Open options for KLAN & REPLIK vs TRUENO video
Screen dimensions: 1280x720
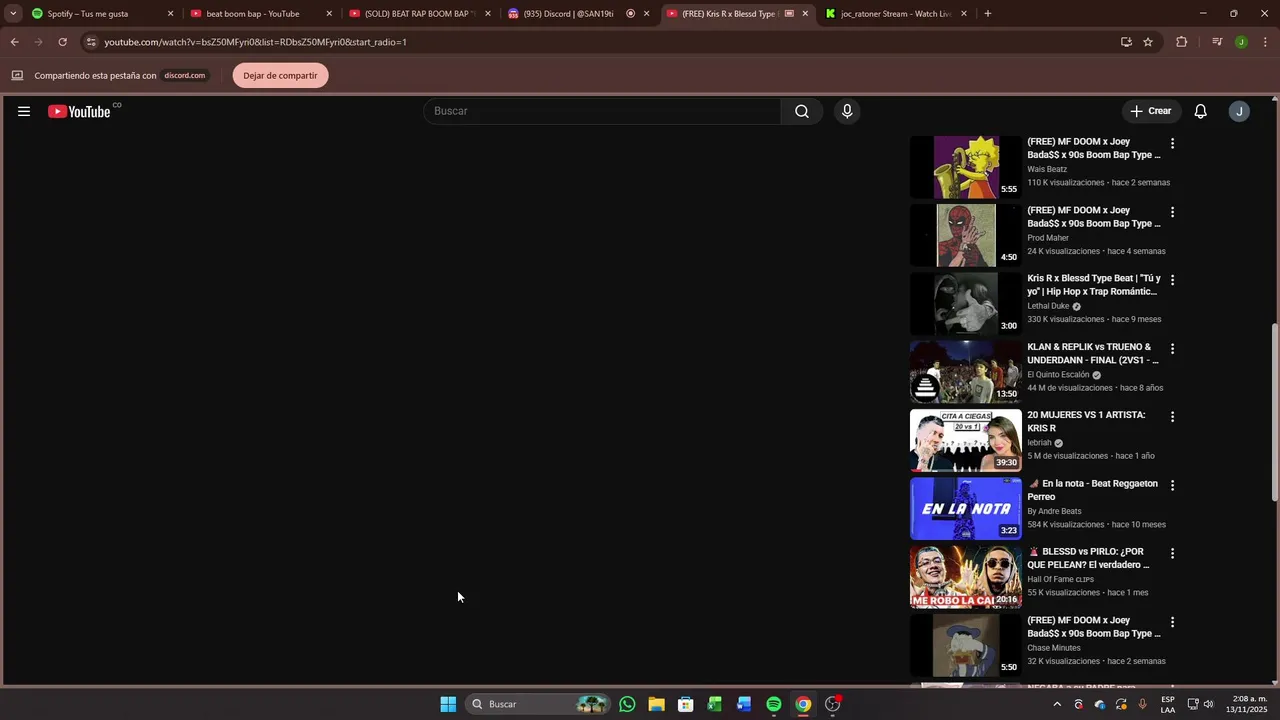[1172, 349]
